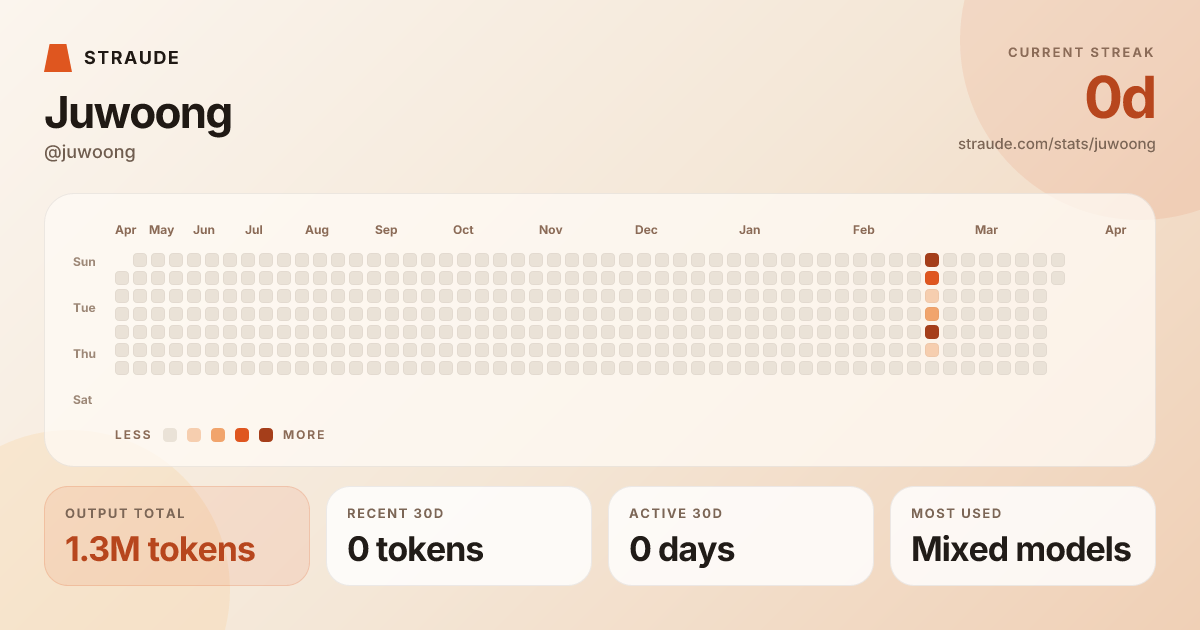1200x630 pixels.
Task: Select the light peach legend swatch
Action: (x=194, y=435)
